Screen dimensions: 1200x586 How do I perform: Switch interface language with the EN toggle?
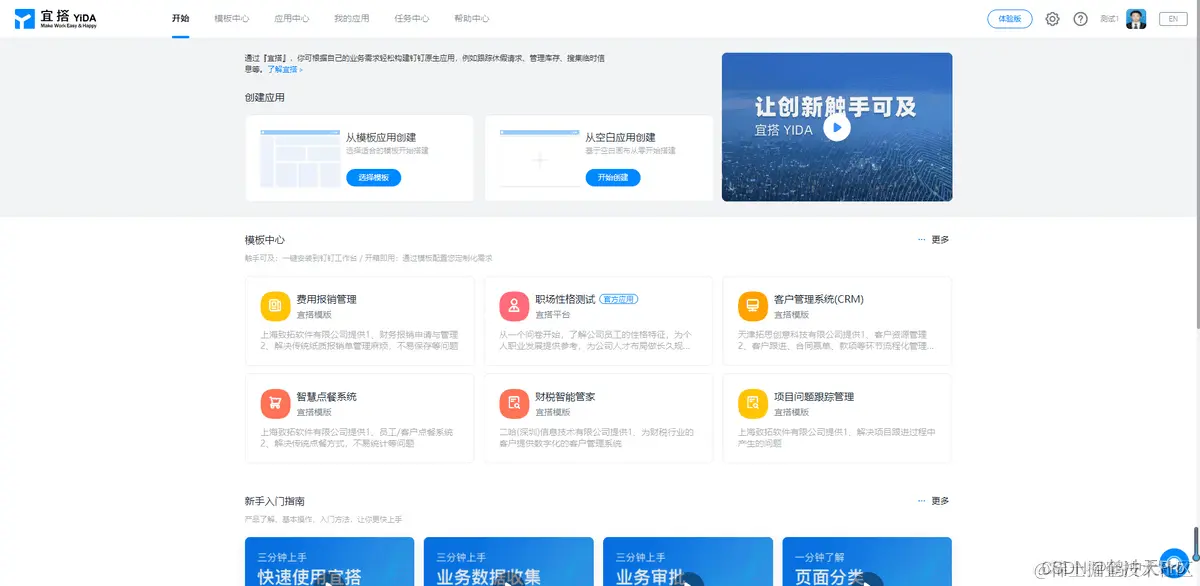tap(1172, 18)
